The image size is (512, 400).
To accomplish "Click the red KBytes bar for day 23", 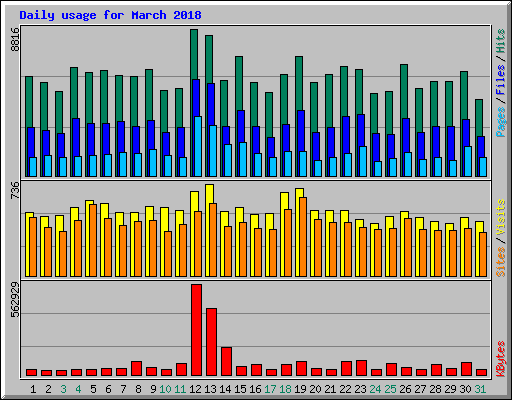I will [x=361, y=368].
